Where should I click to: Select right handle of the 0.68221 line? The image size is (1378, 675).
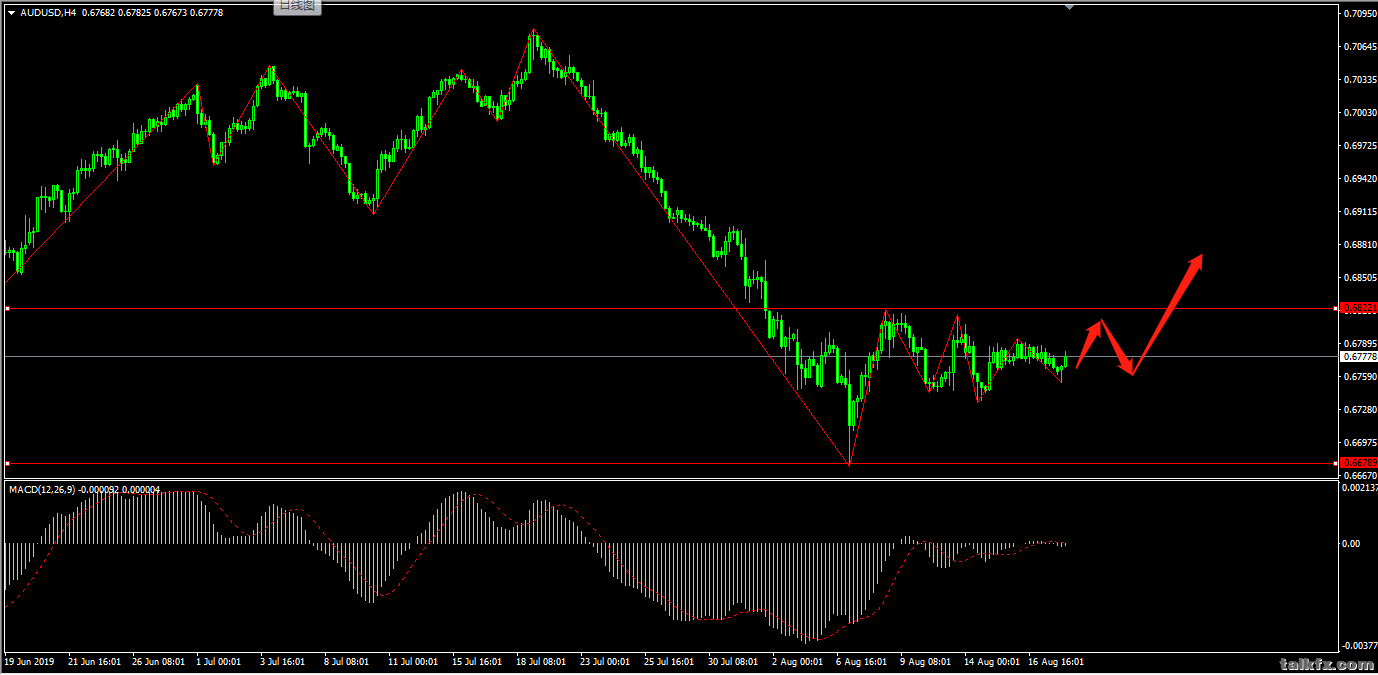[1336, 309]
